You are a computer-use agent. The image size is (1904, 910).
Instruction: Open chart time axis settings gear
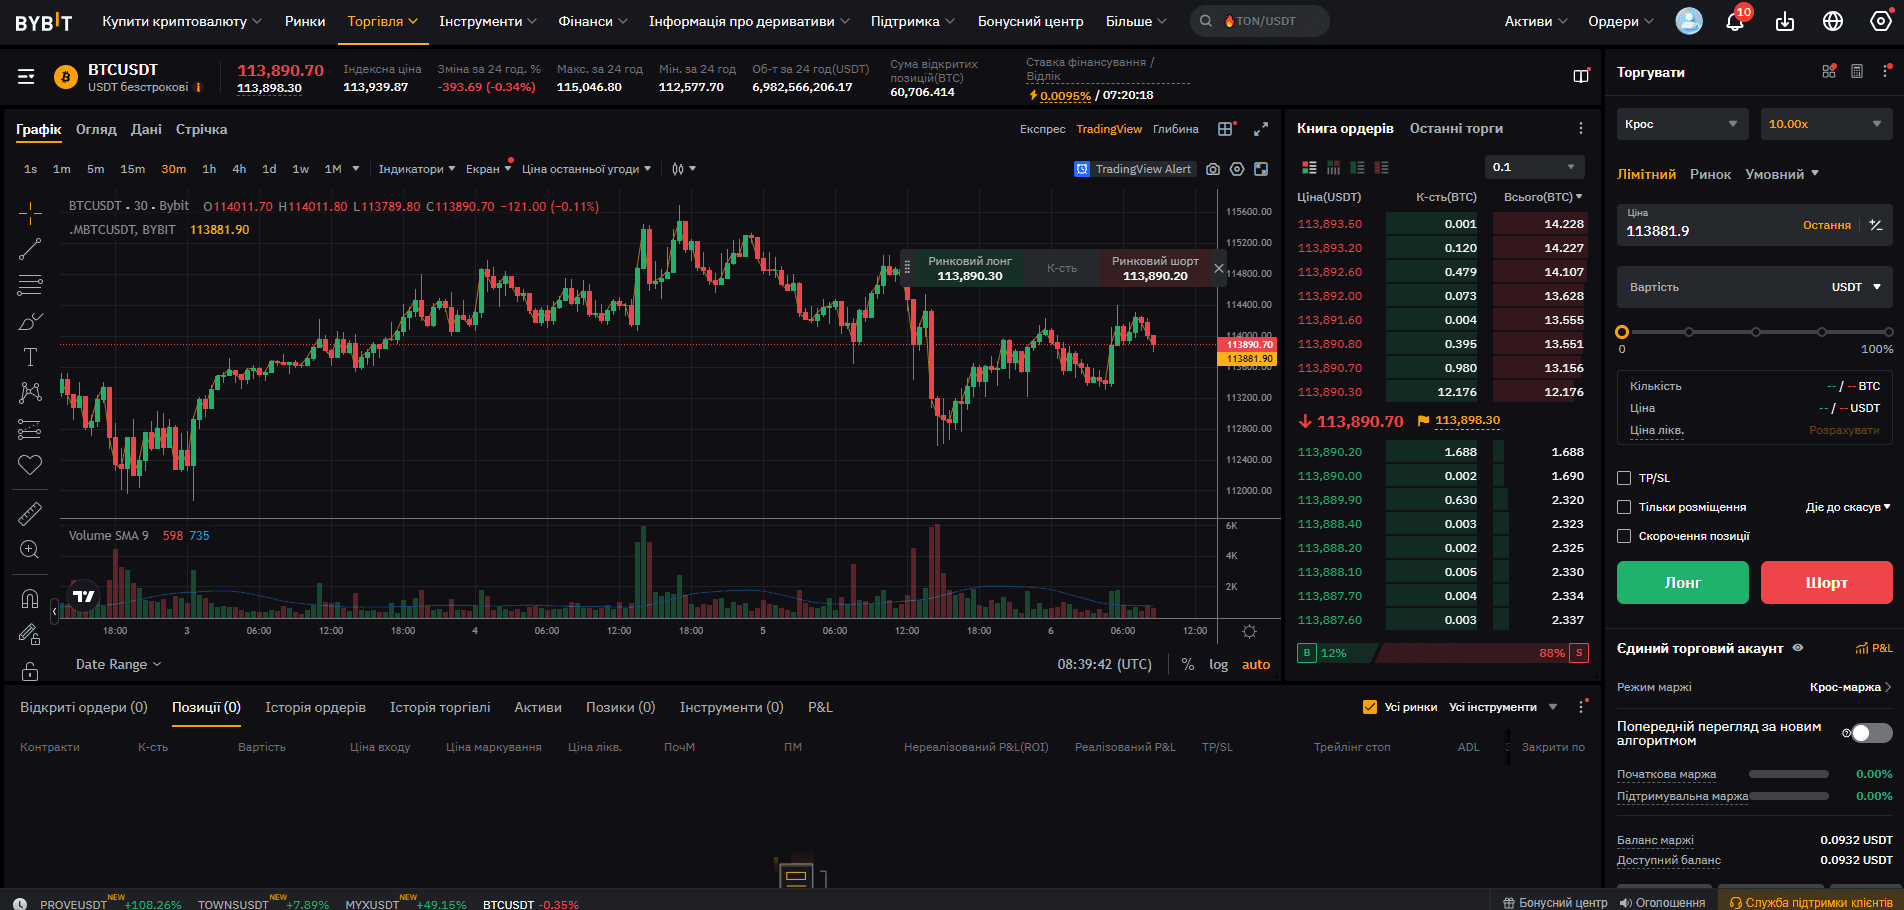(x=1249, y=631)
